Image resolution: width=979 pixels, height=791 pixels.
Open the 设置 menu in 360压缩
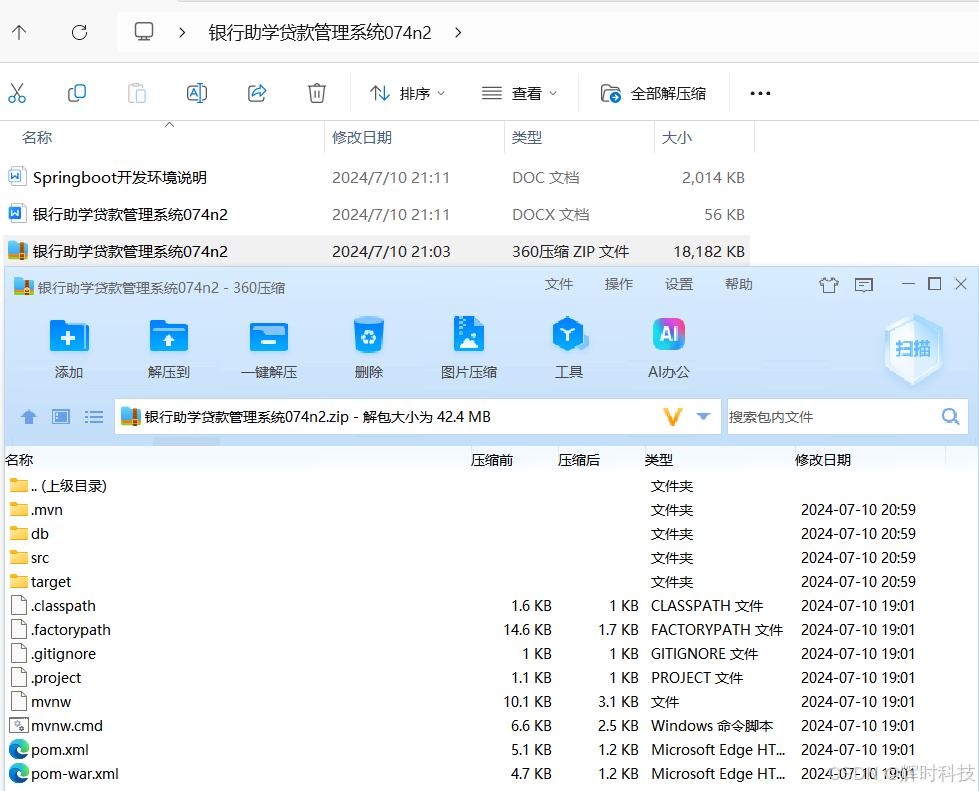click(679, 285)
